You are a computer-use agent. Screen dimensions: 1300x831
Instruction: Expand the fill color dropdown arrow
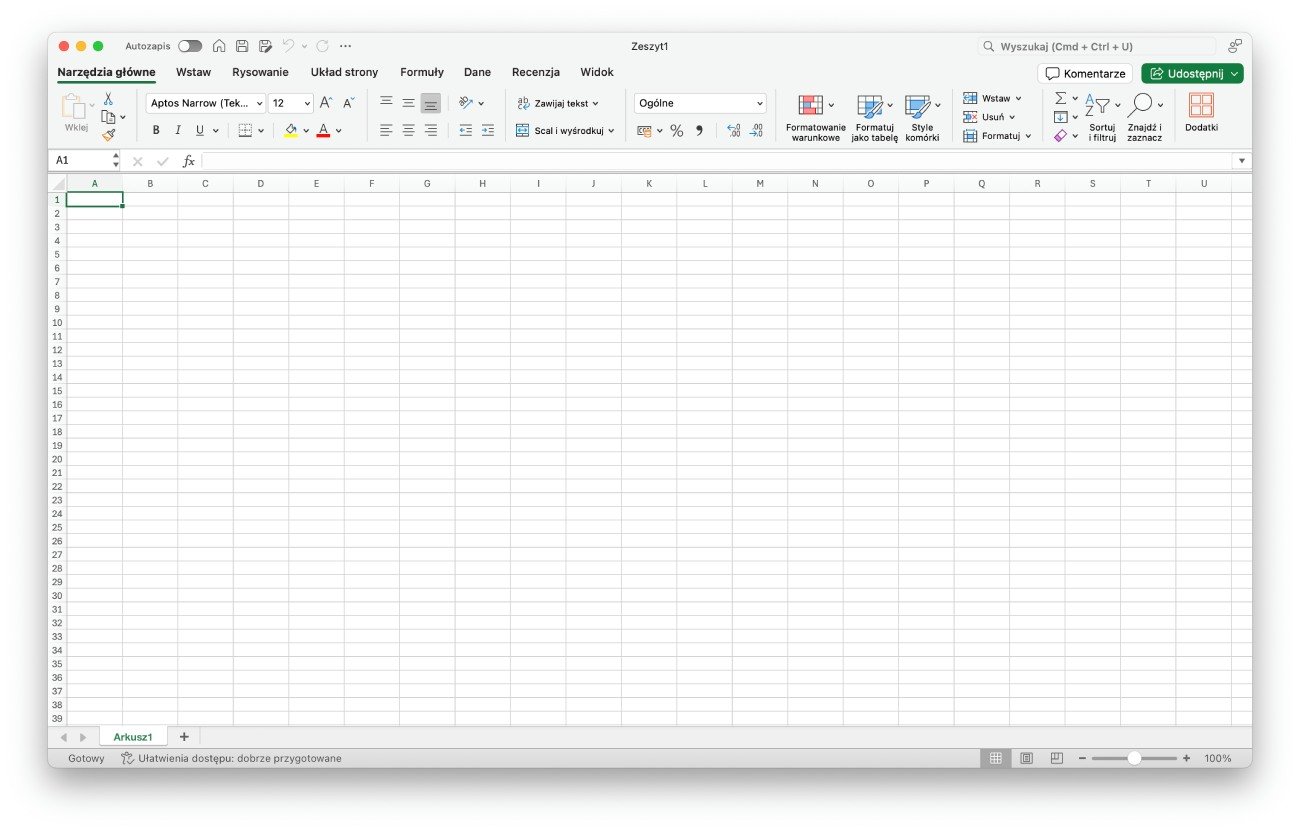[x=306, y=130]
